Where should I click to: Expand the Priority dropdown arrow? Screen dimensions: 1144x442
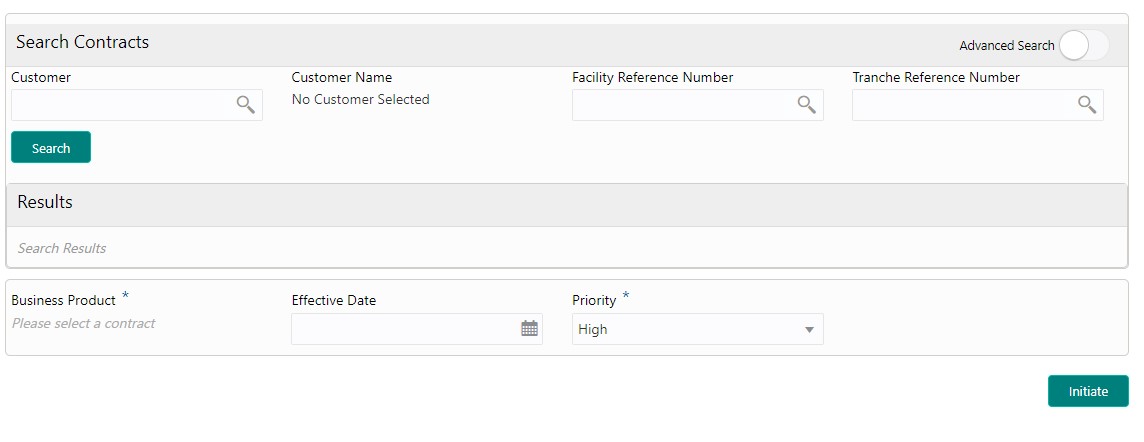(x=809, y=330)
